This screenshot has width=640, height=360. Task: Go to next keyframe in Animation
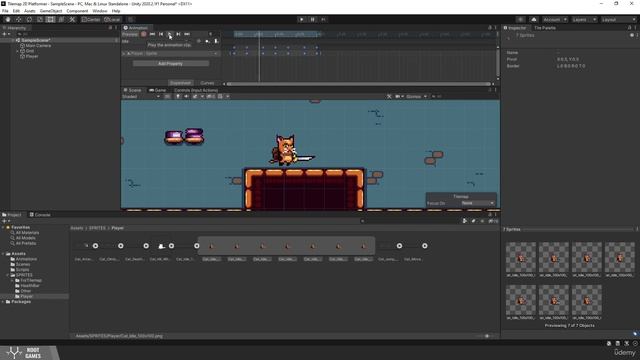pos(178,34)
